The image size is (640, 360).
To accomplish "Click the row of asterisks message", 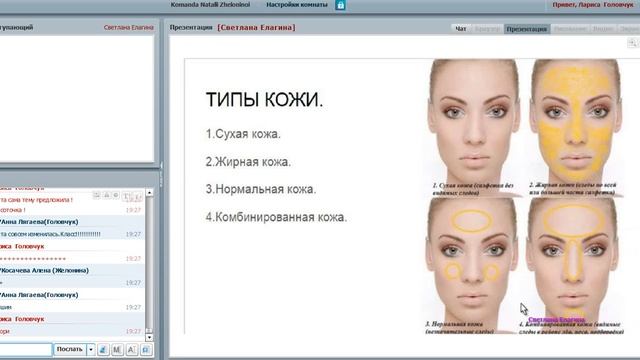I will (x=33, y=259).
